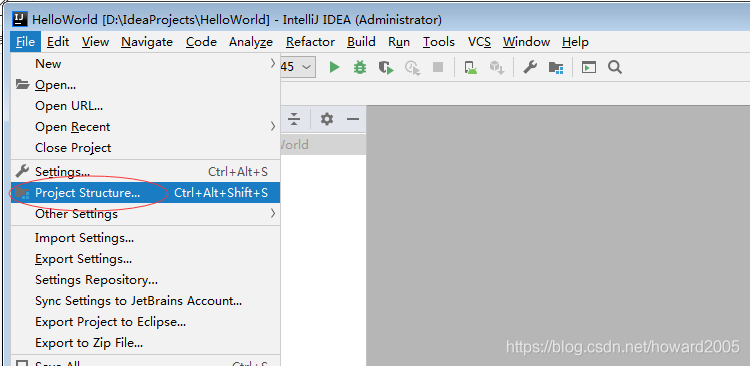Image resolution: width=750 pixels, height=366 pixels.
Task: Run with Coverage shield icon
Action: tap(386, 67)
